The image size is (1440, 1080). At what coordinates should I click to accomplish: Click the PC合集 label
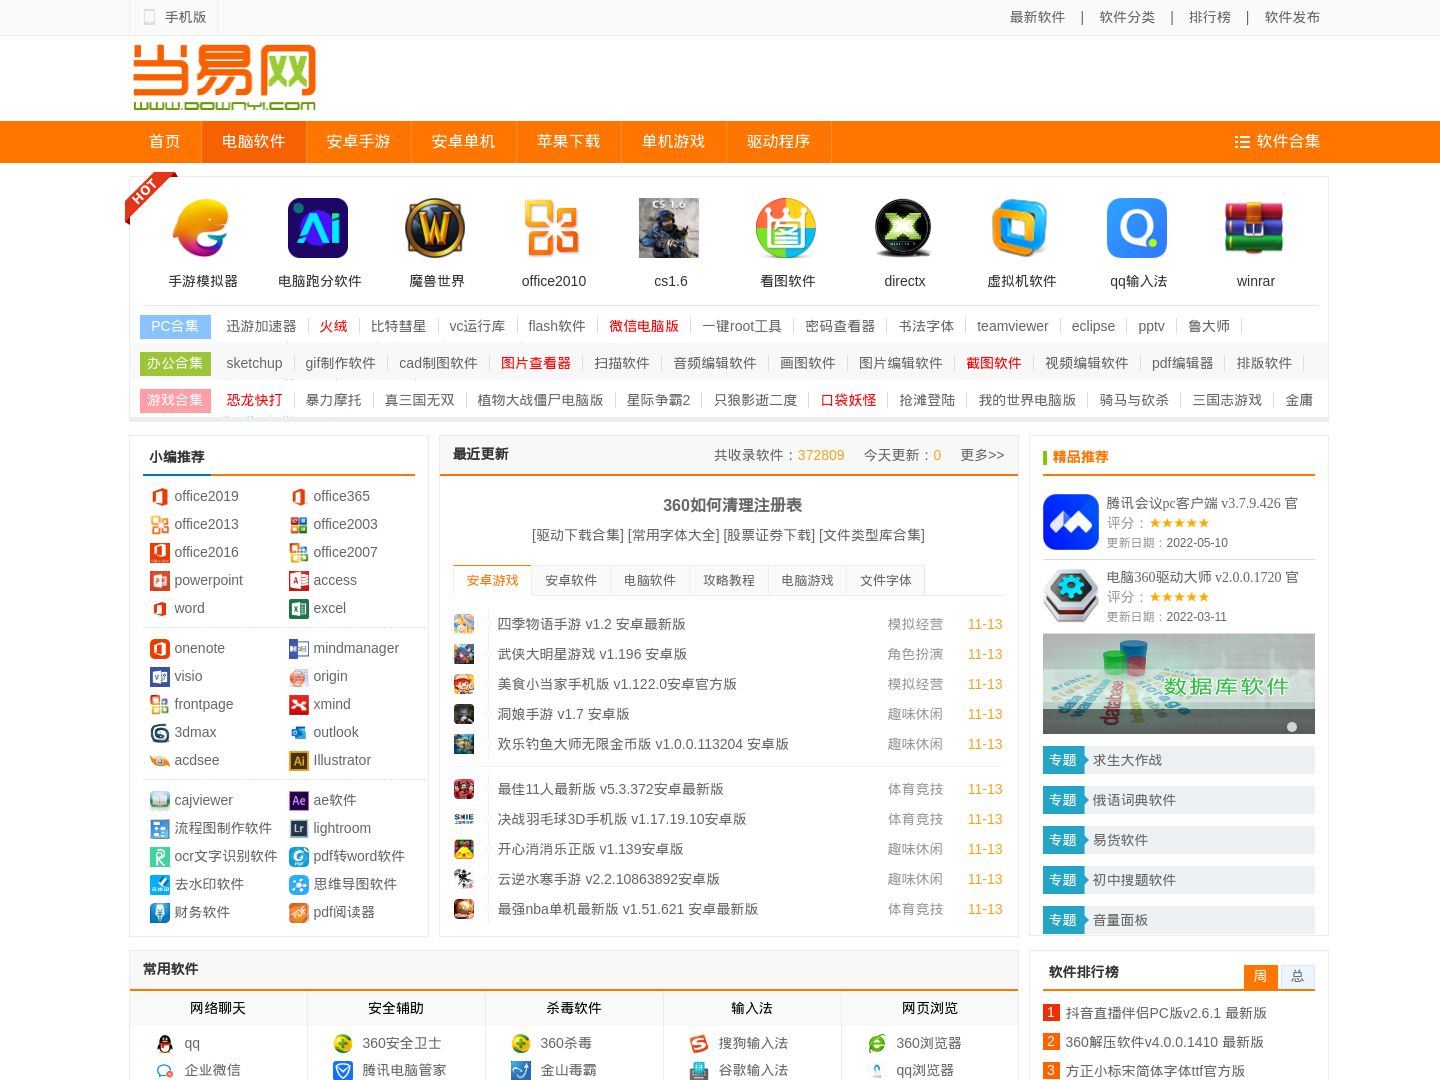[175, 326]
